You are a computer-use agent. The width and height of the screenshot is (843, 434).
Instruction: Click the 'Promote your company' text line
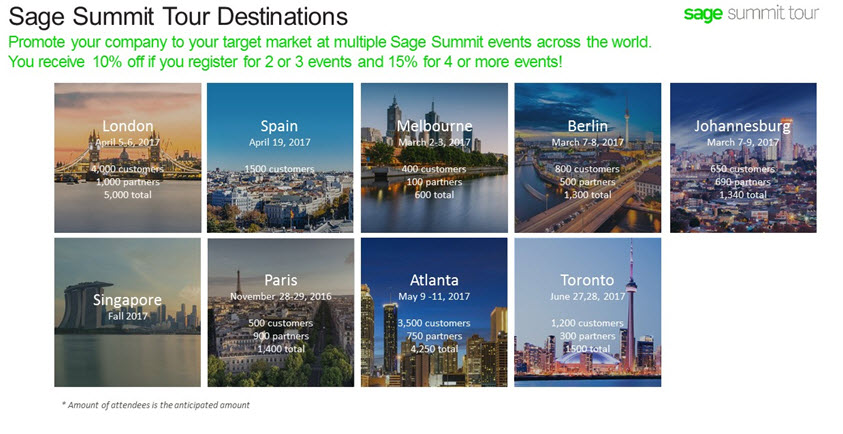click(x=330, y=42)
